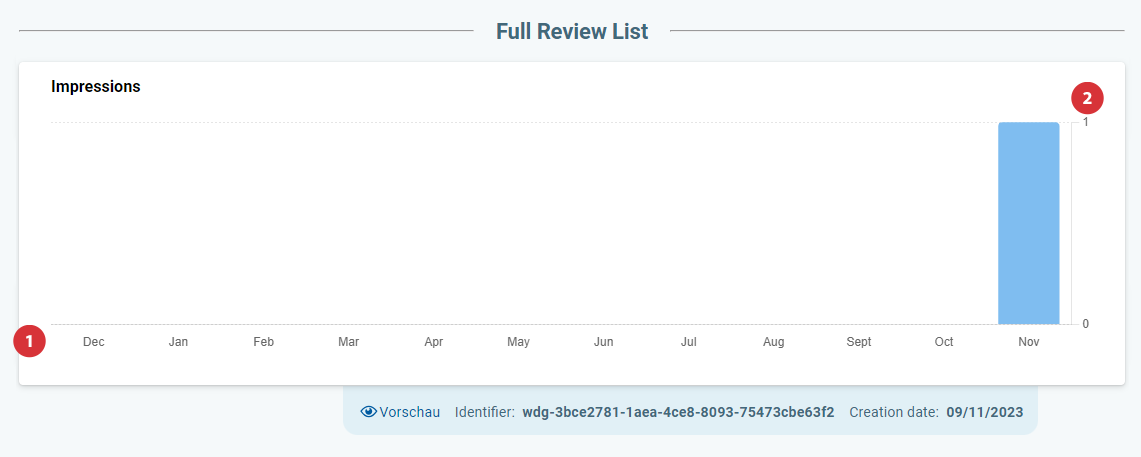Click the widget identifier wdg-3bce2781 text
Image resolution: width=1141 pixels, height=457 pixels.
click(x=678, y=412)
